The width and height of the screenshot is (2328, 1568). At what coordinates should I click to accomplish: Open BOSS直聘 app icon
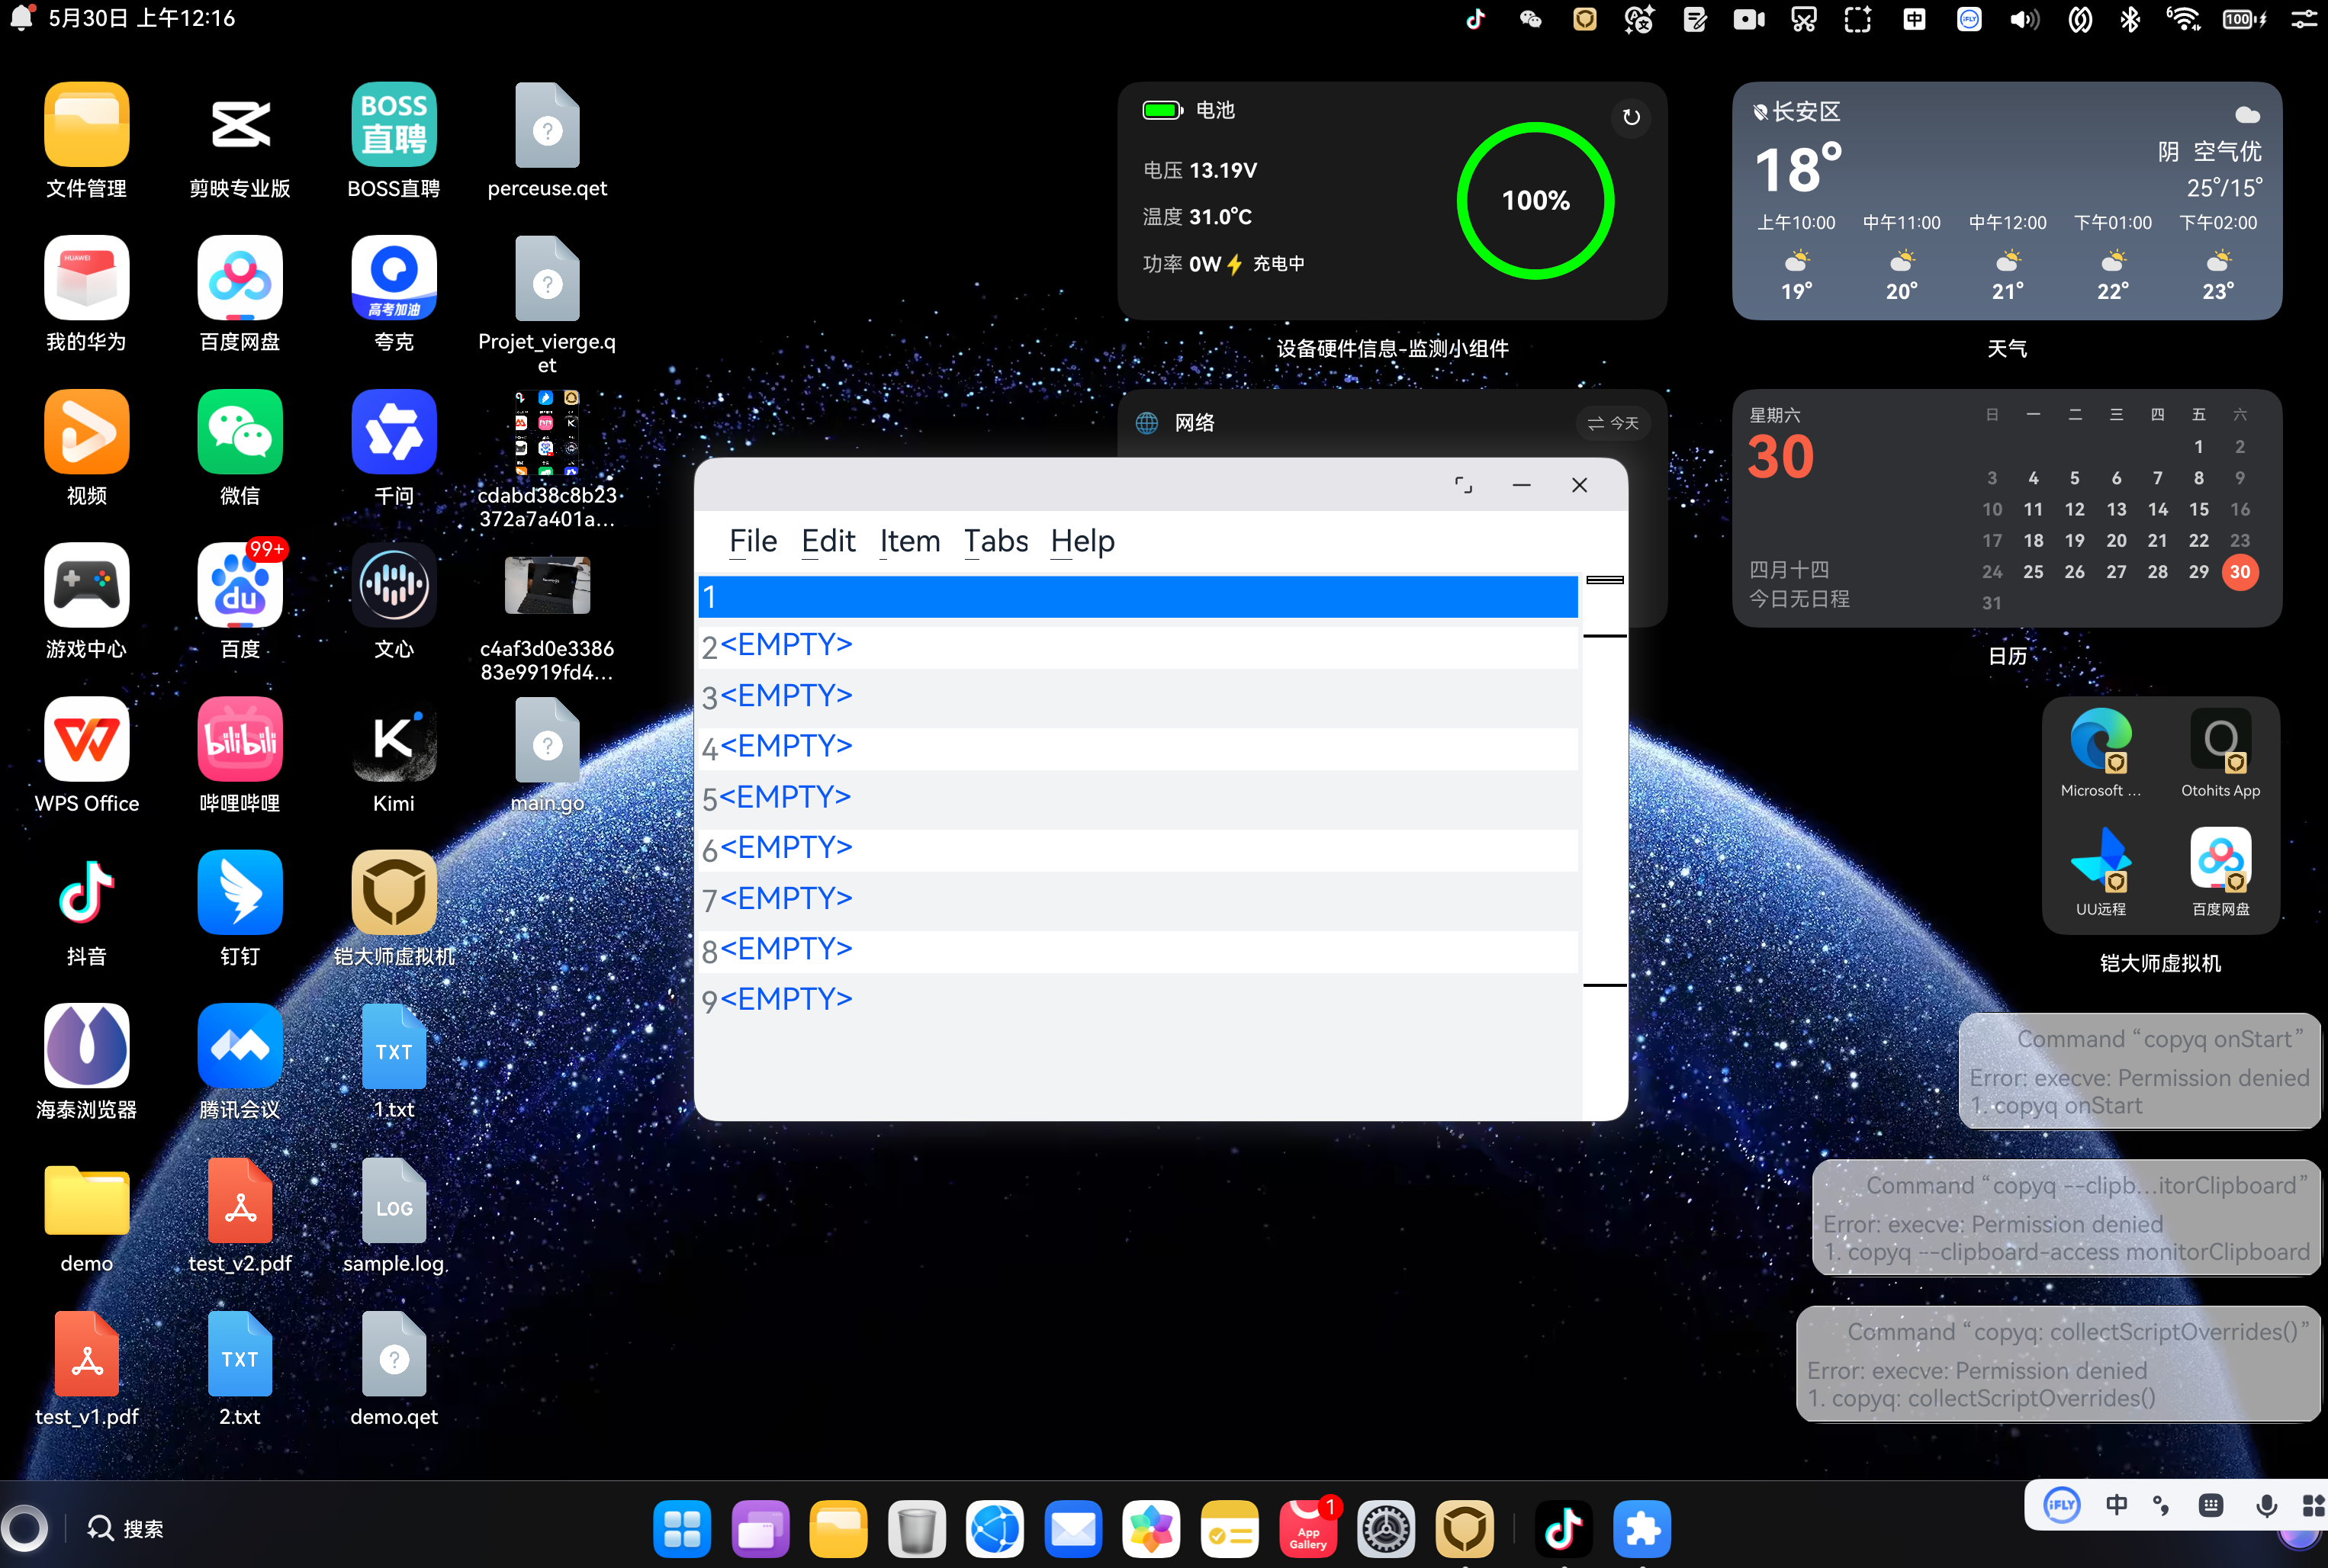pyautogui.click(x=394, y=125)
